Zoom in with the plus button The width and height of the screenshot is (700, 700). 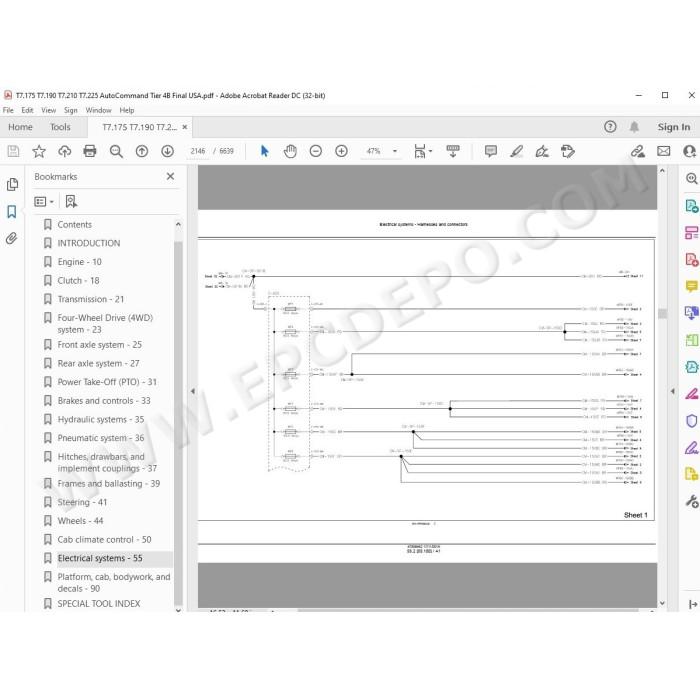[x=342, y=151]
